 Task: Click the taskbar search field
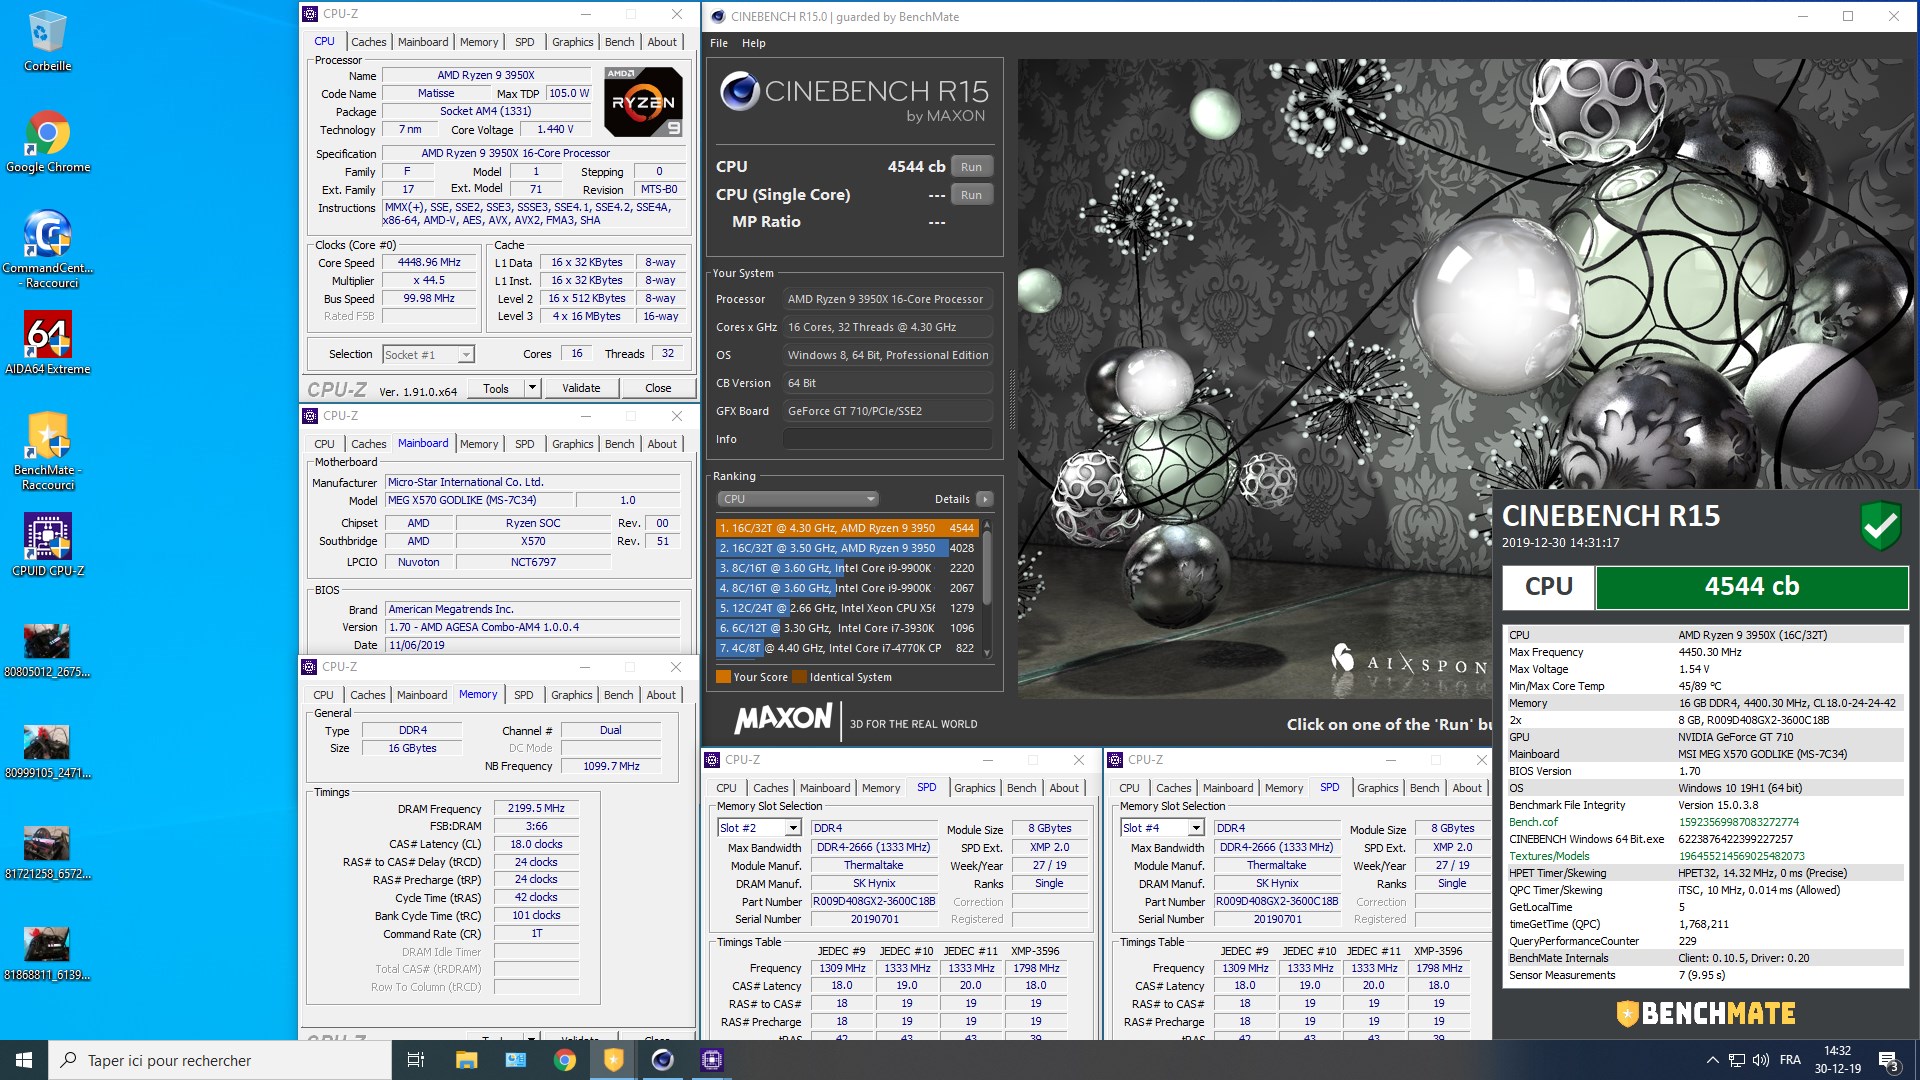(x=220, y=1060)
